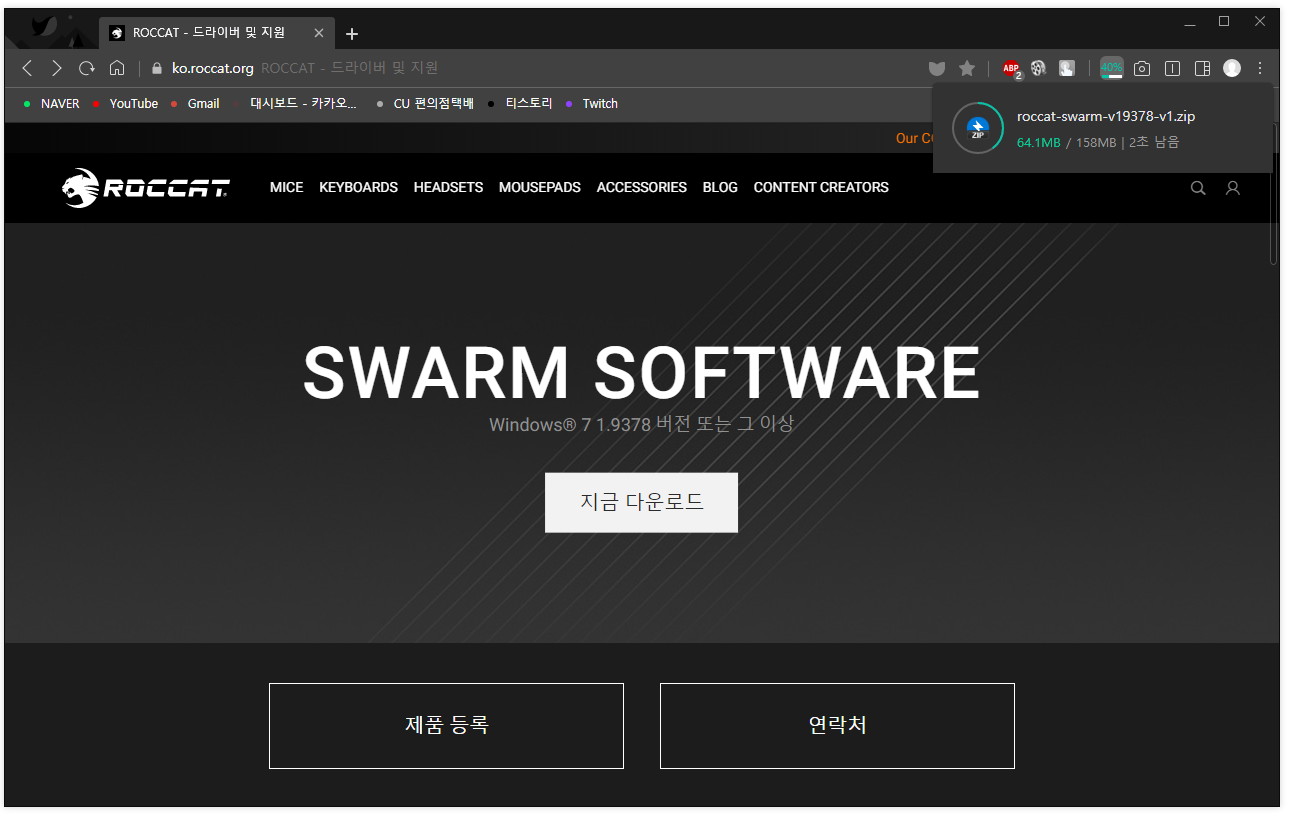The height and width of the screenshot is (834, 1301).
Task: Click the 지금 다운로드 button
Action: (641, 502)
